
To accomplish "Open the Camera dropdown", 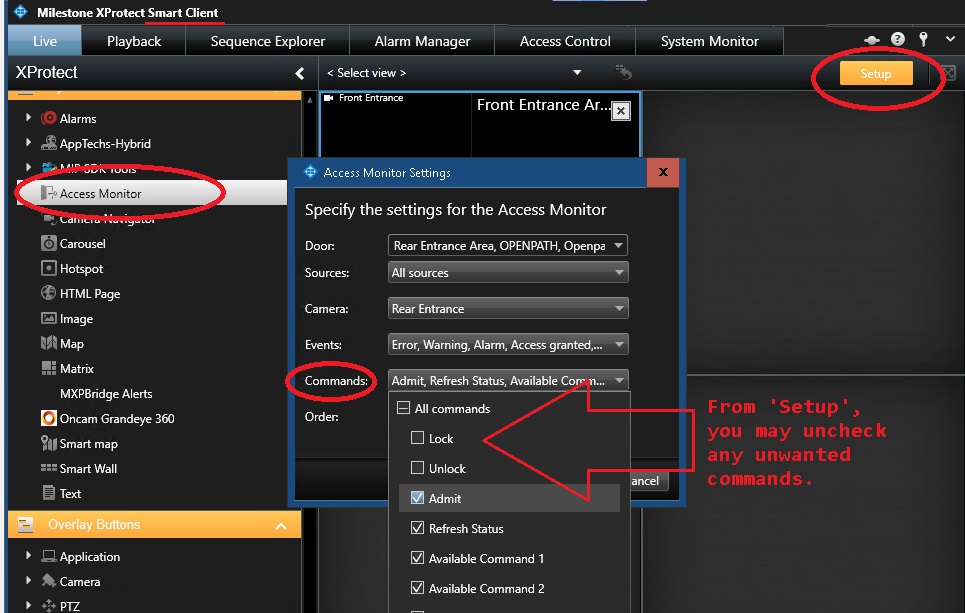I will (508, 308).
